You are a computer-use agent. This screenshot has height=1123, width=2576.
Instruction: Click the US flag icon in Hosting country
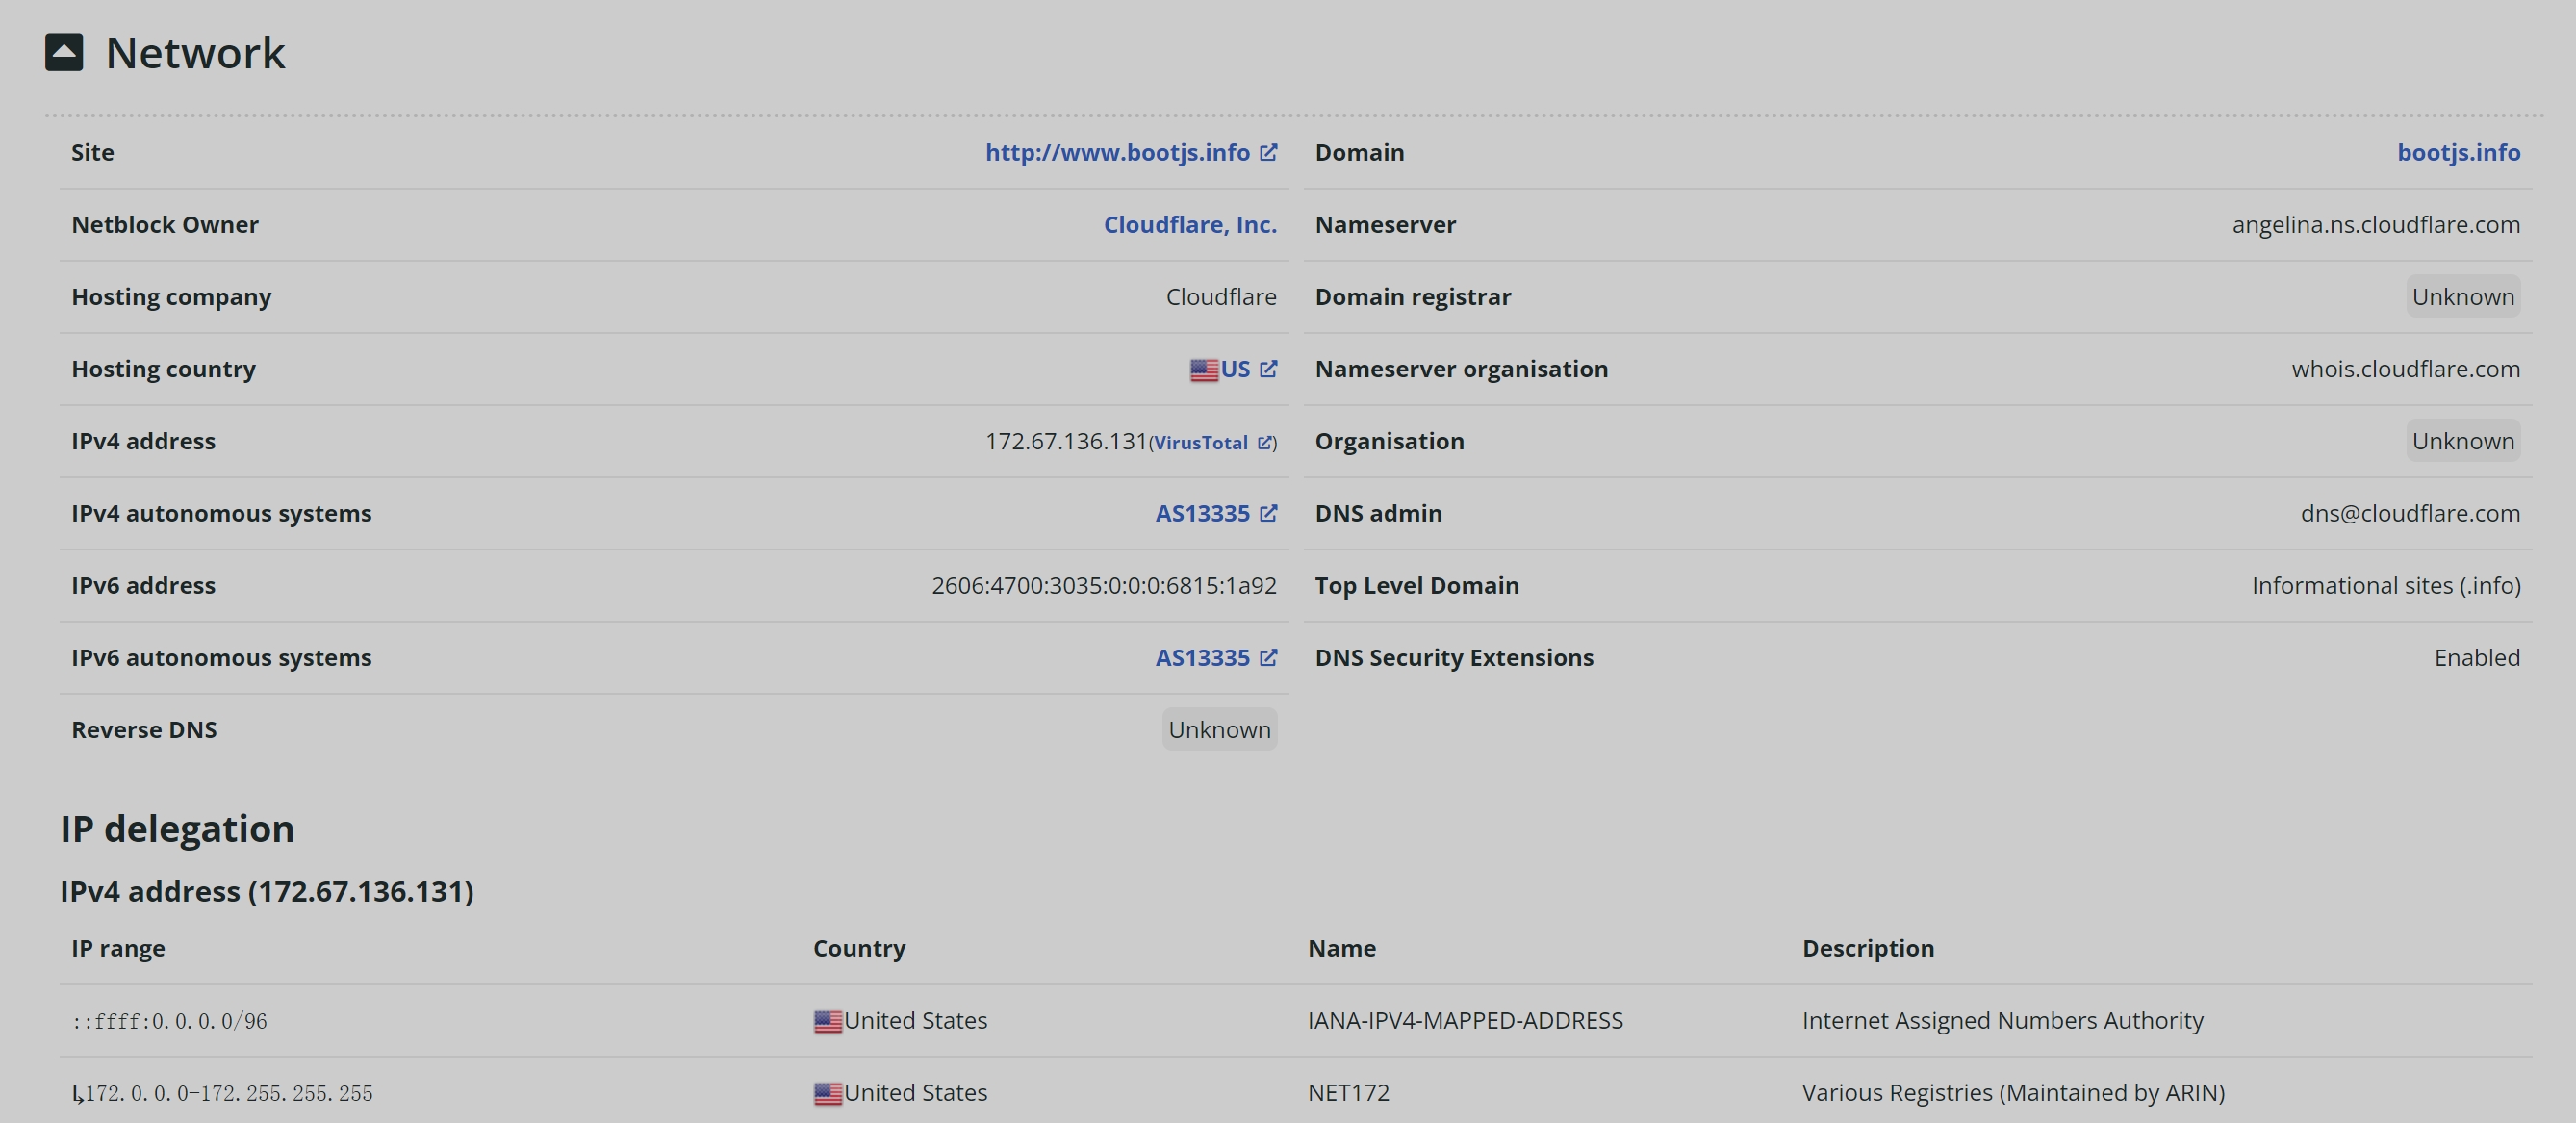1204,370
